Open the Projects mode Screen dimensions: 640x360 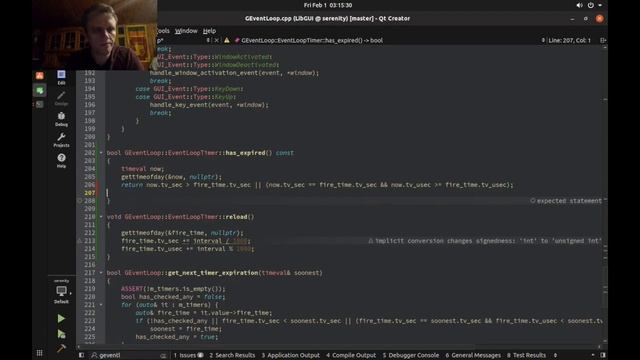[61, 140]
